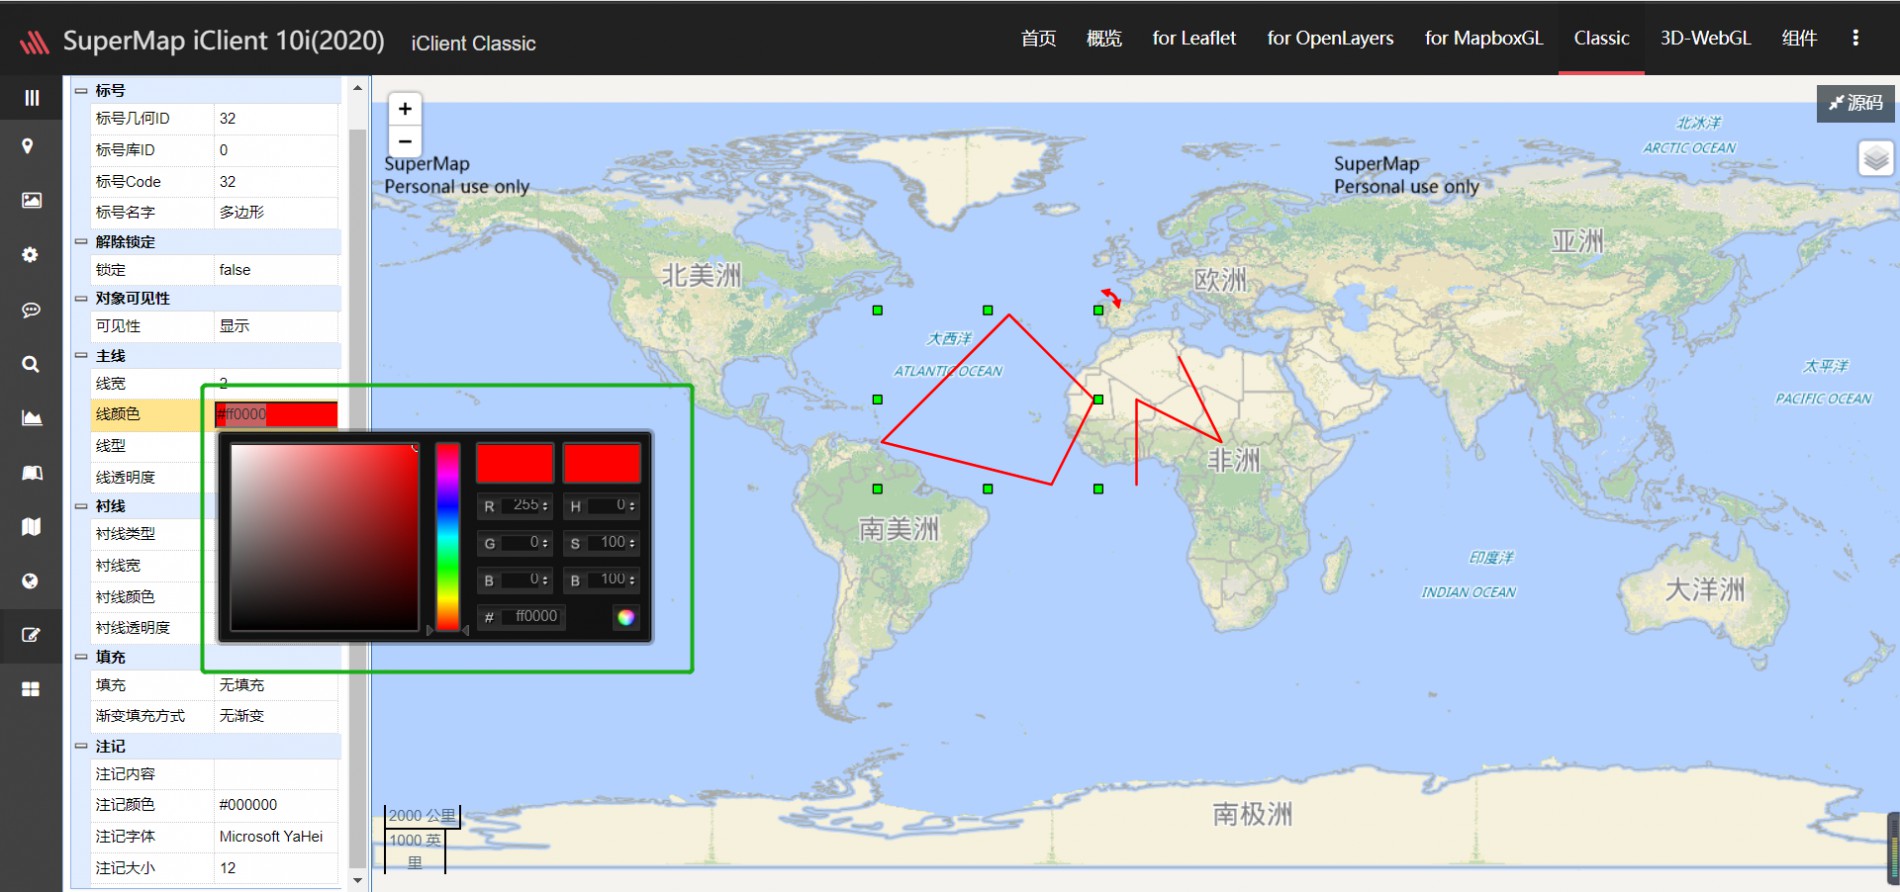Click the saturation-brightness color field
Image resolution: width=1900 pixels, height=892 pixels.
click(324, 537)
